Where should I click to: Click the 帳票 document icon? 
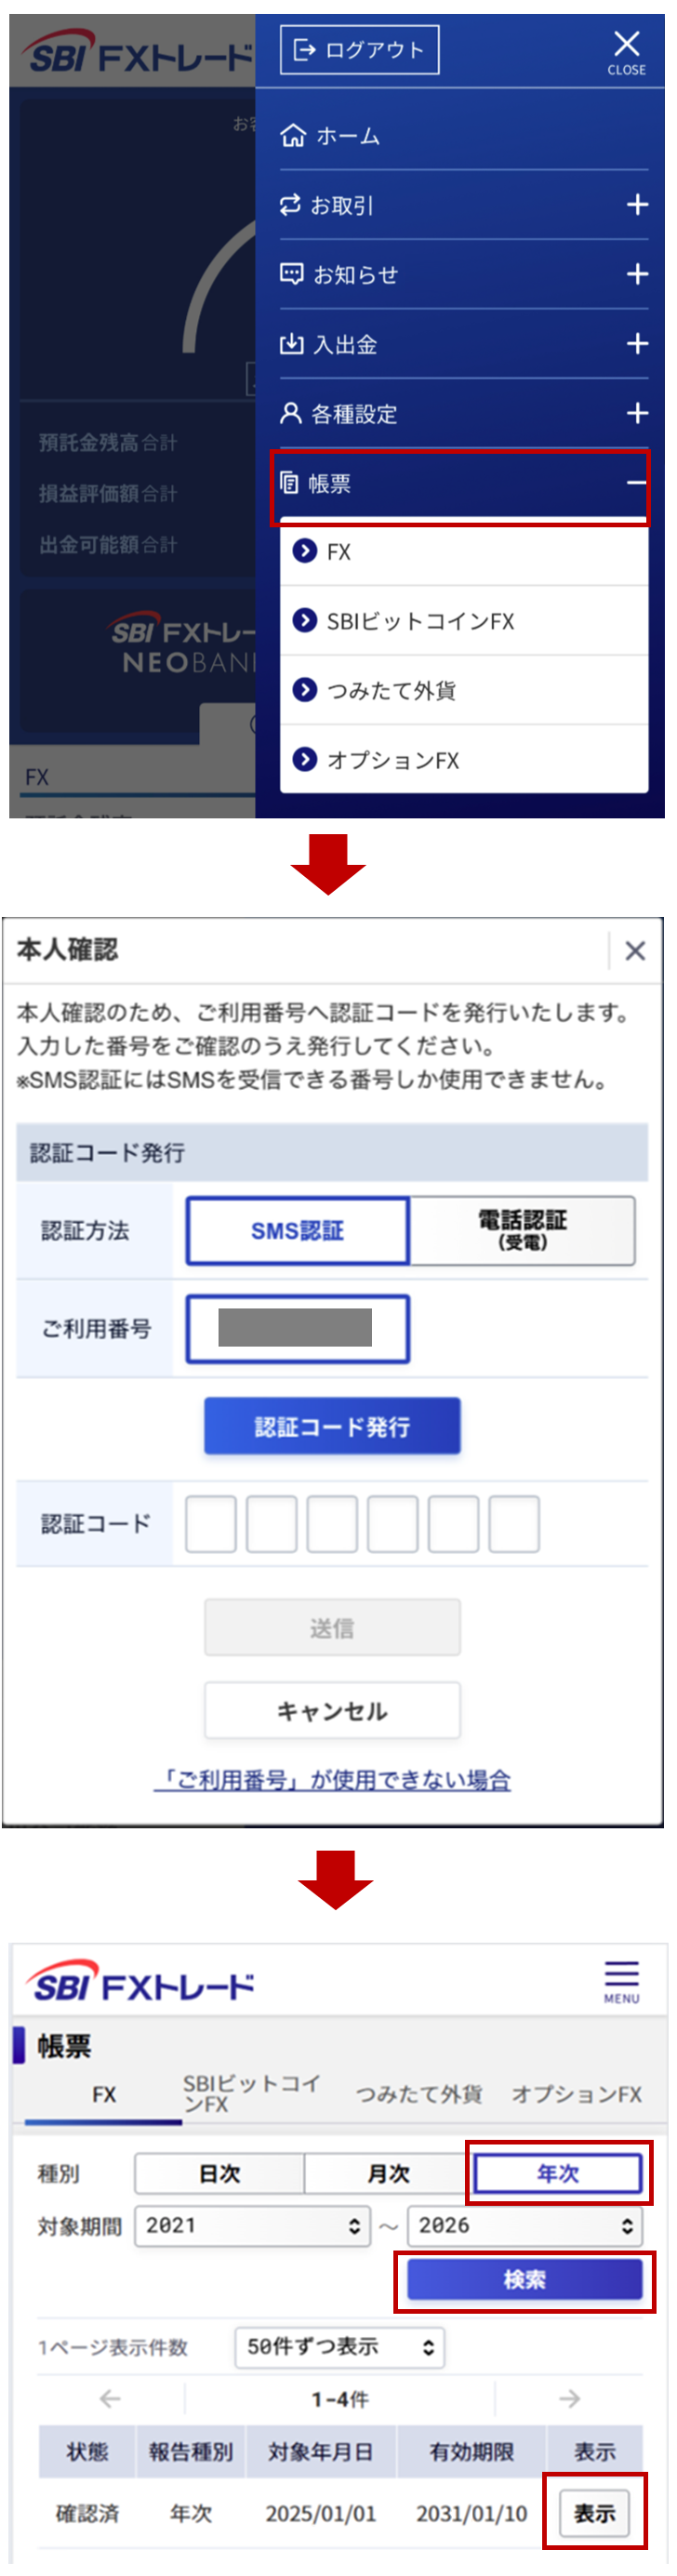click(x=288, y=482)
